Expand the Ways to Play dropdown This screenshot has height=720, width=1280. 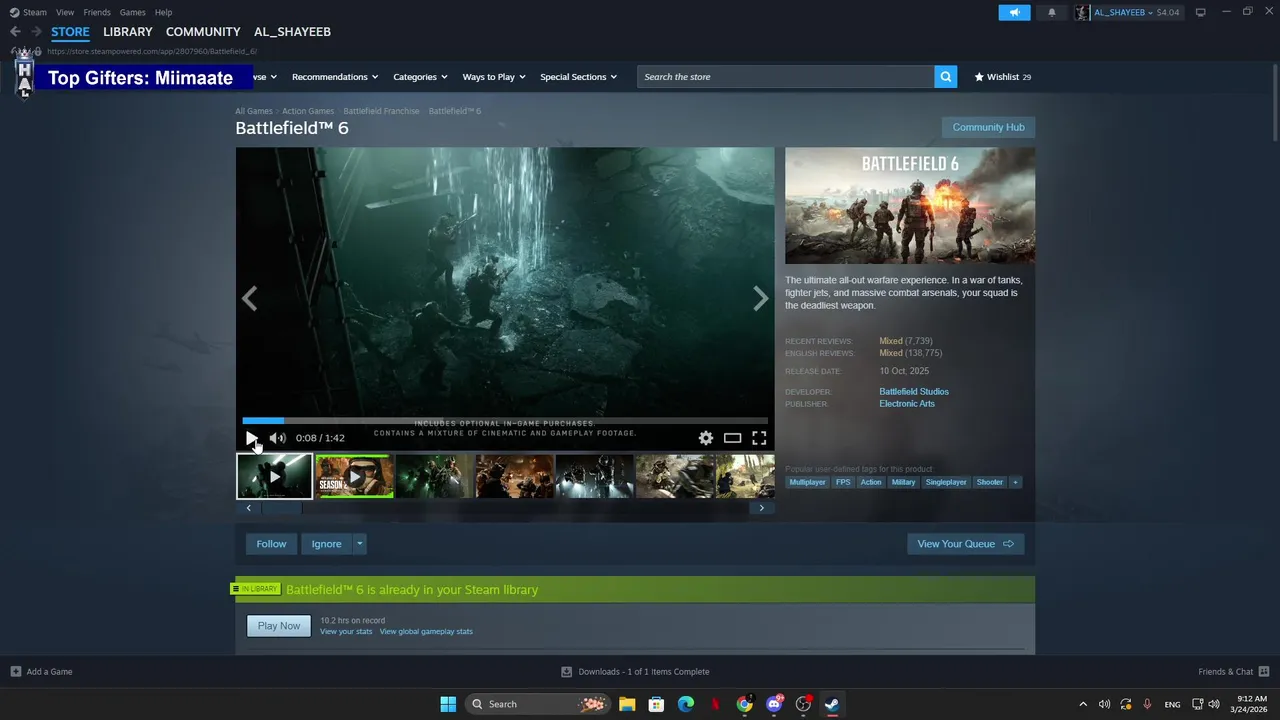click(494, 77)
